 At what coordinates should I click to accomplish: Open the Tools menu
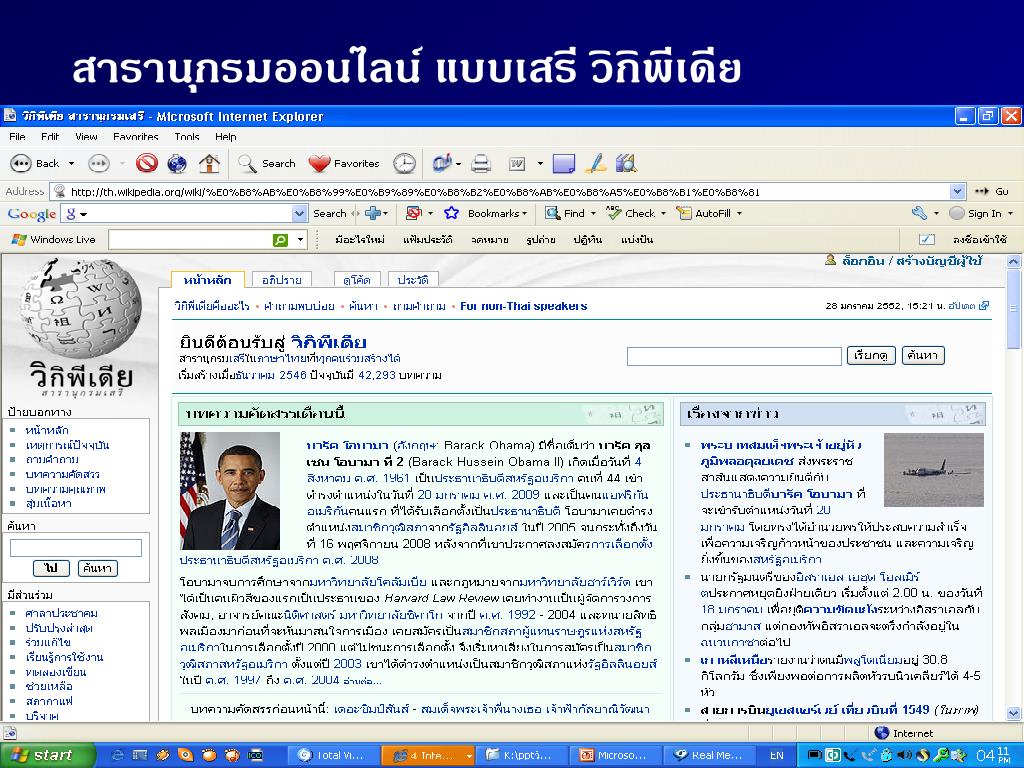click(x=187, y=136)
